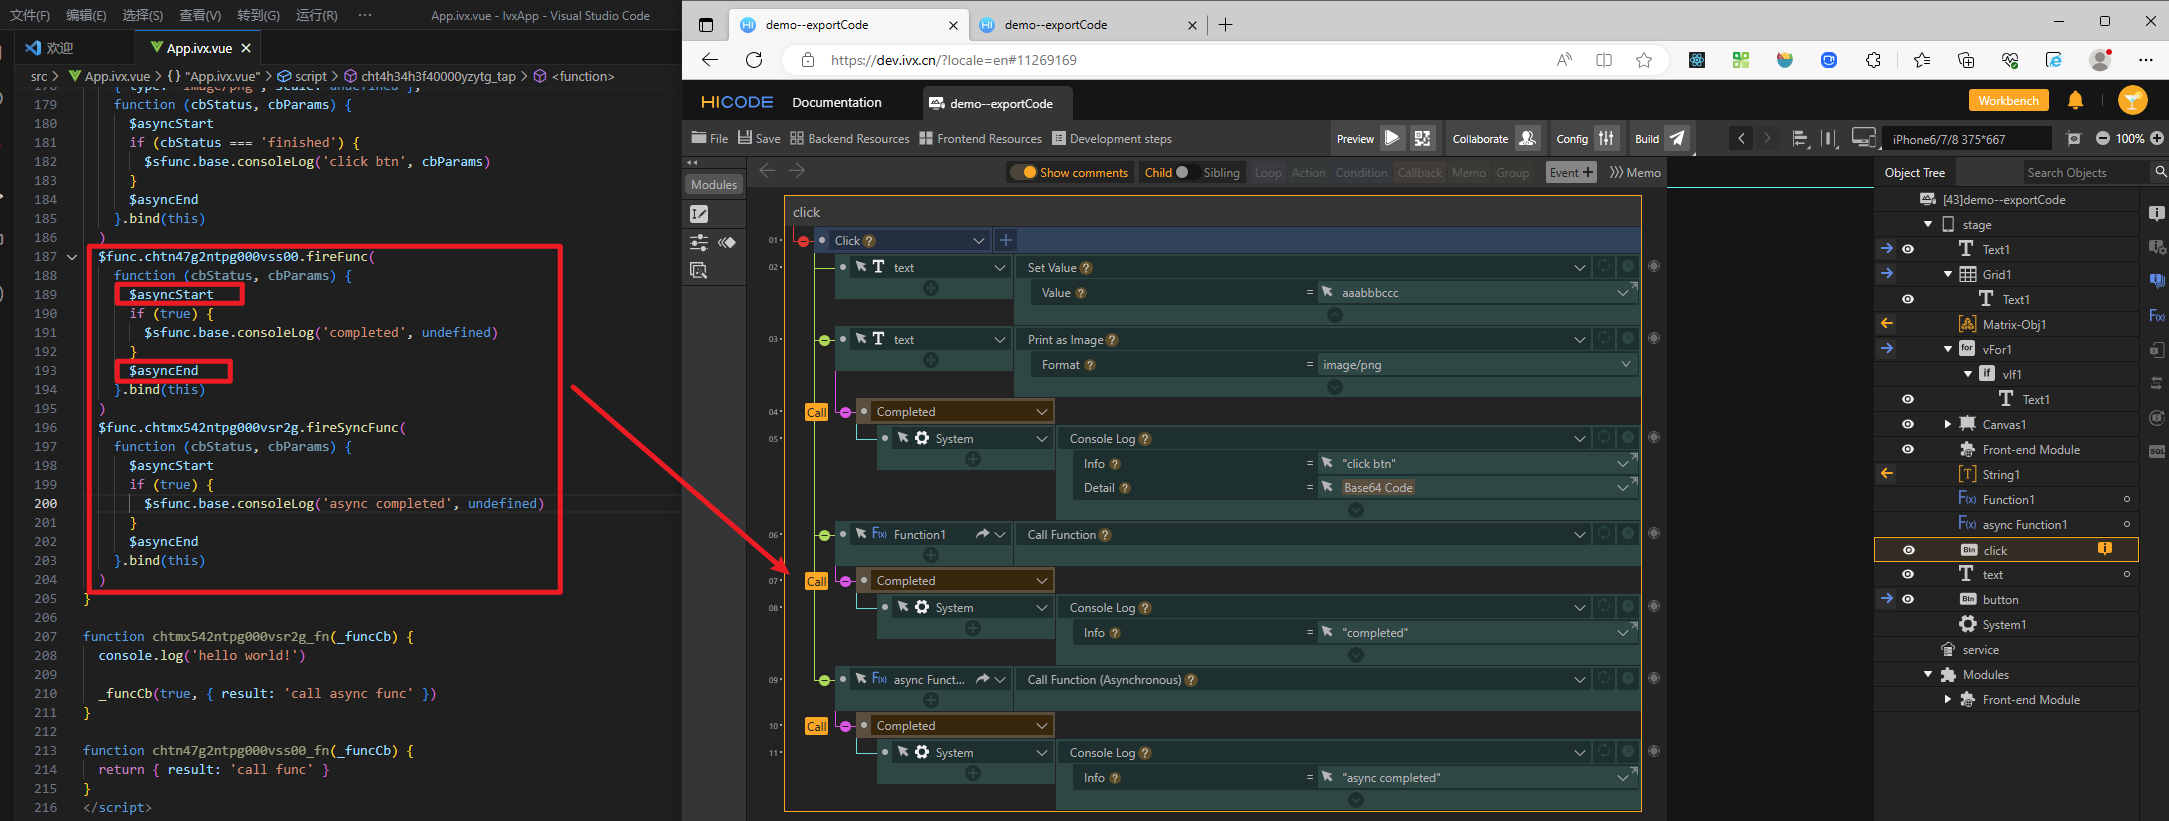2169x821 pixels.
Task: Click the orange warning badge on click row
Action: pos(2104,548)
